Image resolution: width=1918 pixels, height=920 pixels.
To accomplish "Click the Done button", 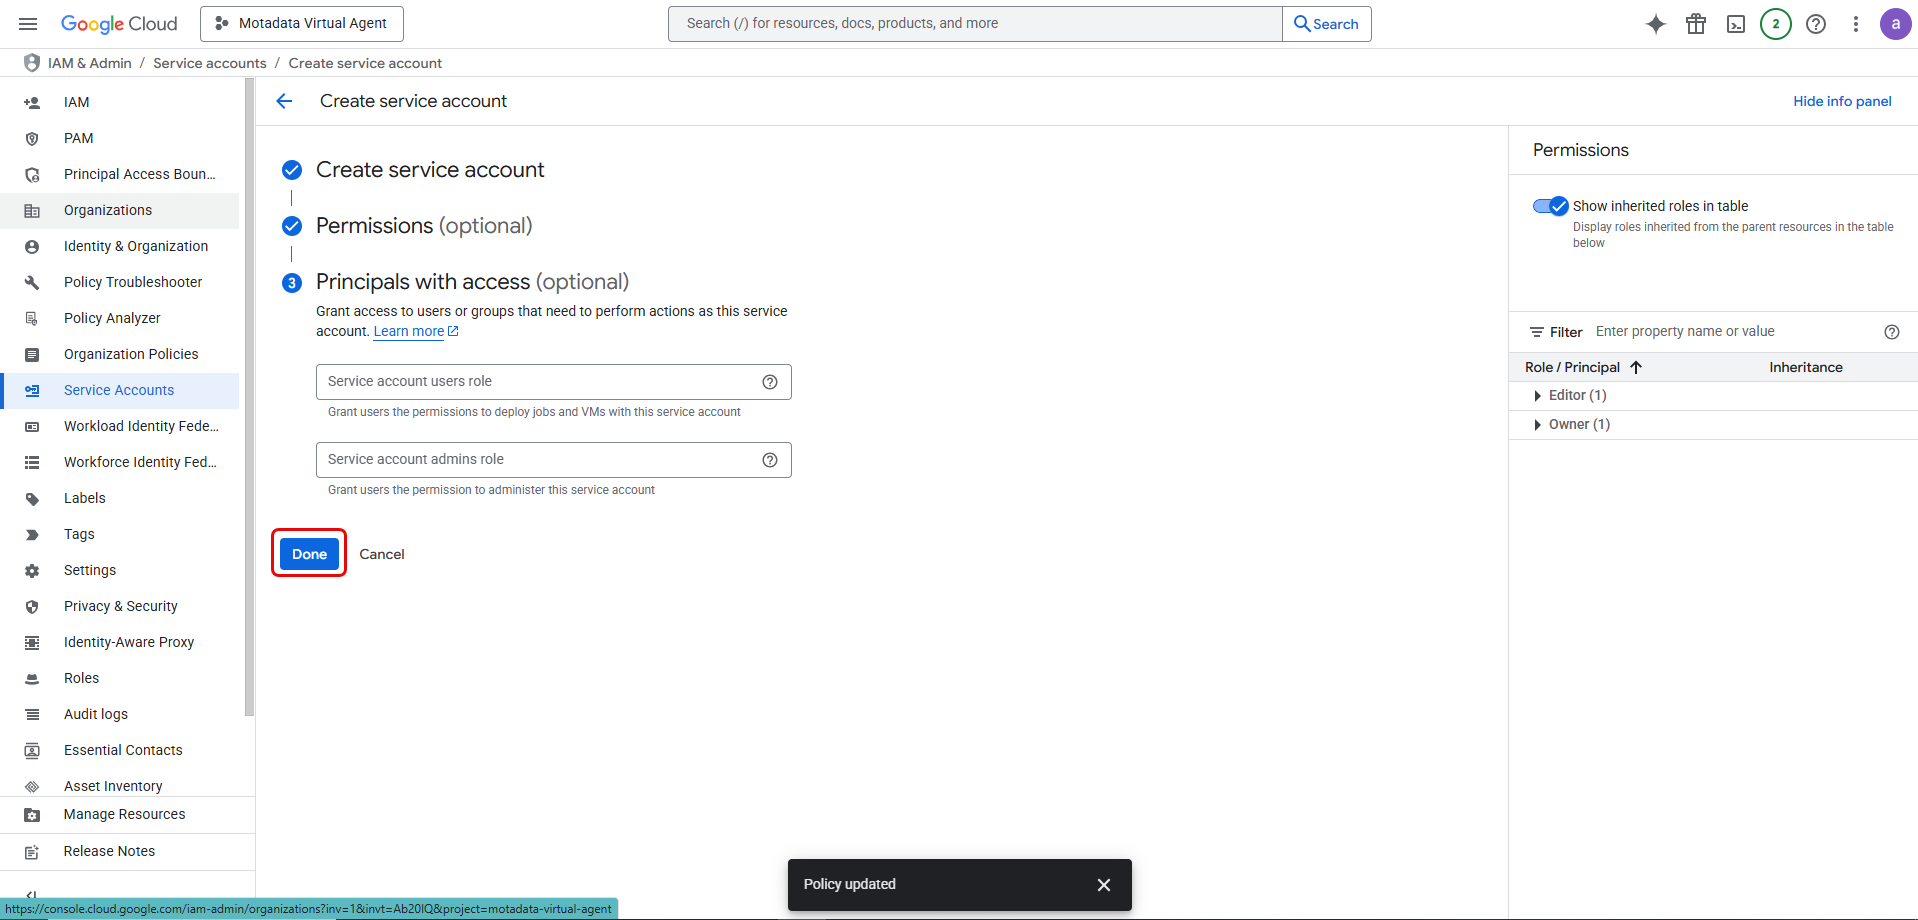I will 308,553.
